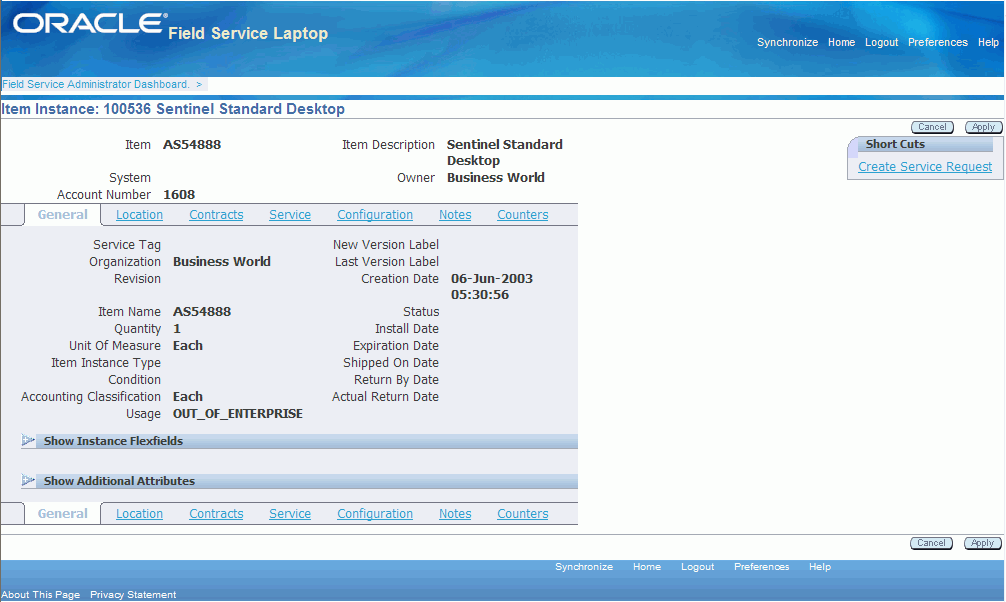The width and height of the screenshot is (1006, 602).
Task: Open Help in header
Action: (x=988, y=42)
